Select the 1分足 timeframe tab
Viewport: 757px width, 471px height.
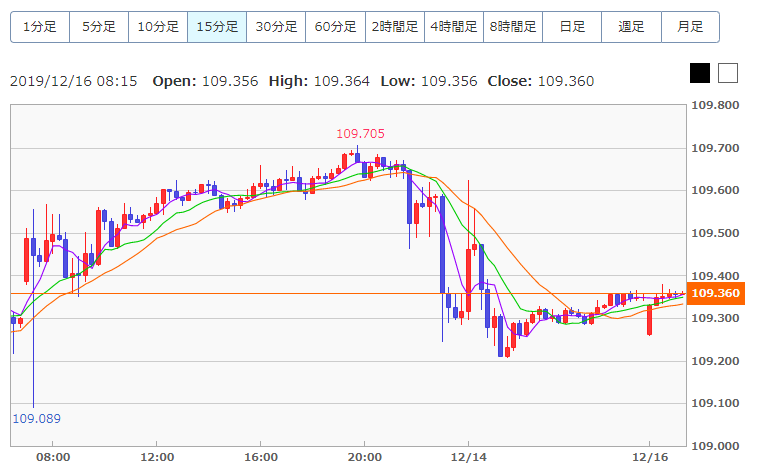(x=40, y=27)
